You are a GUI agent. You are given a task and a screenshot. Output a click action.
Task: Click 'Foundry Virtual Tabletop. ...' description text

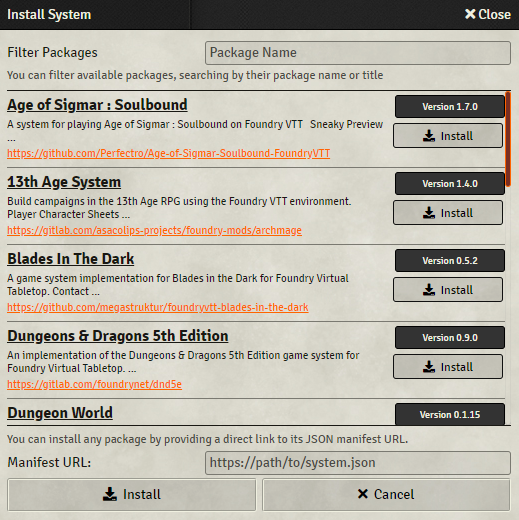click(72, 368)
